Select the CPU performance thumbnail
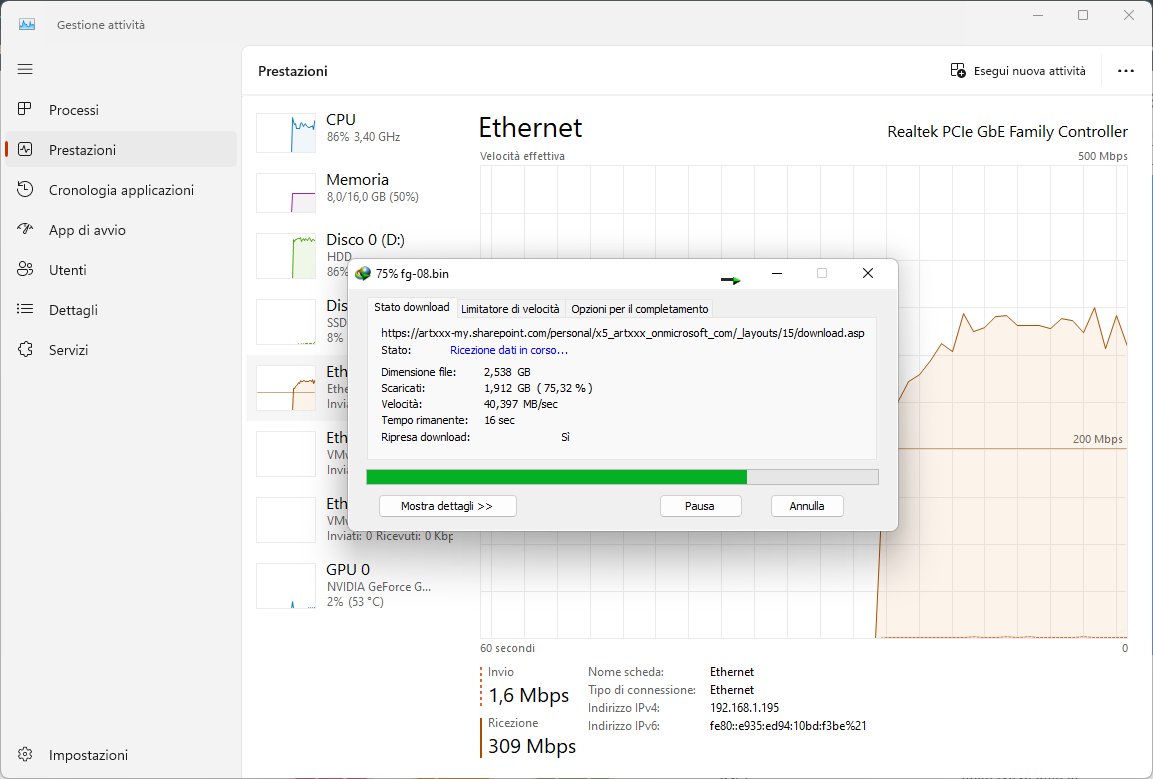 pos(286,133)
